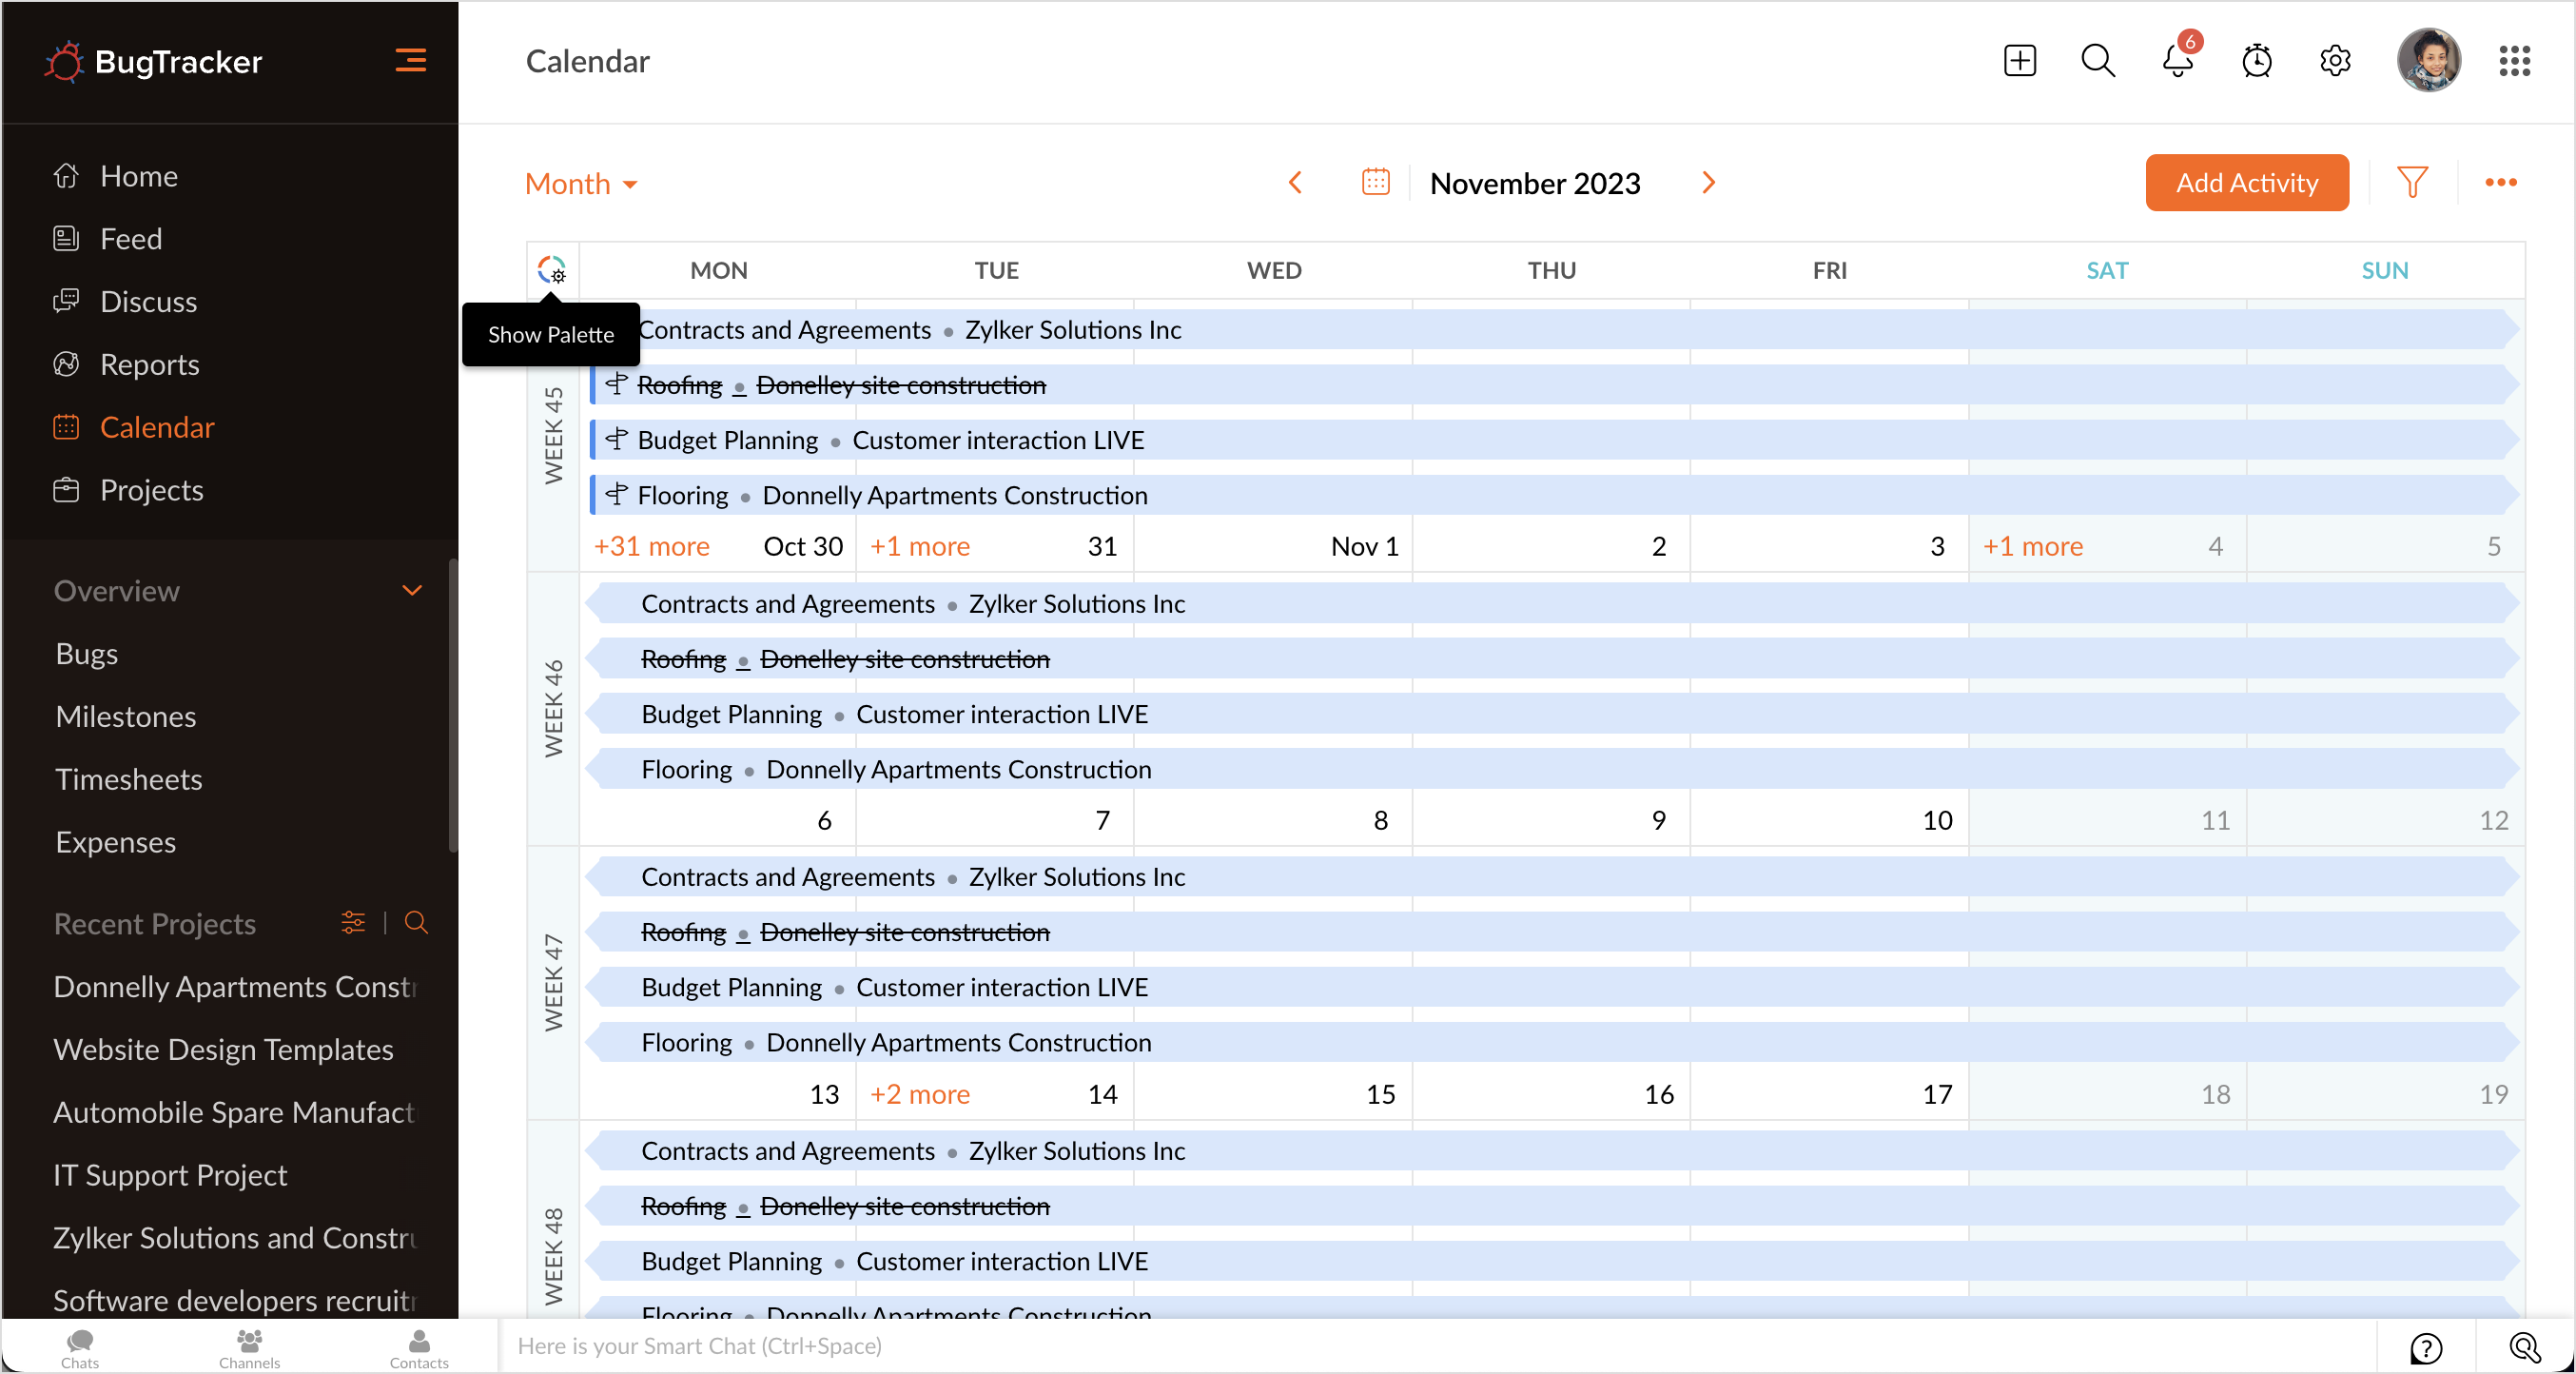Screen dimensions: 2576x1374
Task: Click the Show Palette color icon
Action: point(551,270)
